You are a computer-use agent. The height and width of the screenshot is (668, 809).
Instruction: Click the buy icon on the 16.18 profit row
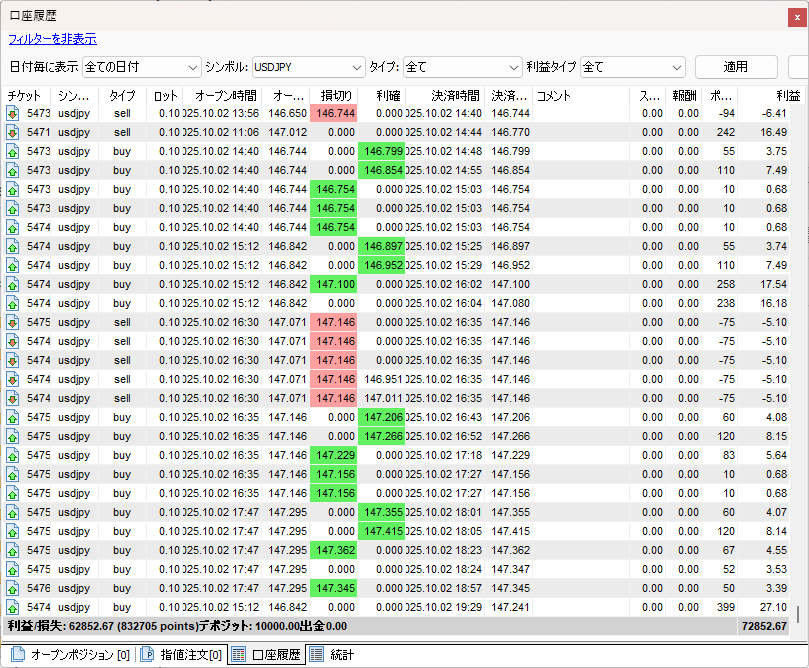click(x=12, y=303)
